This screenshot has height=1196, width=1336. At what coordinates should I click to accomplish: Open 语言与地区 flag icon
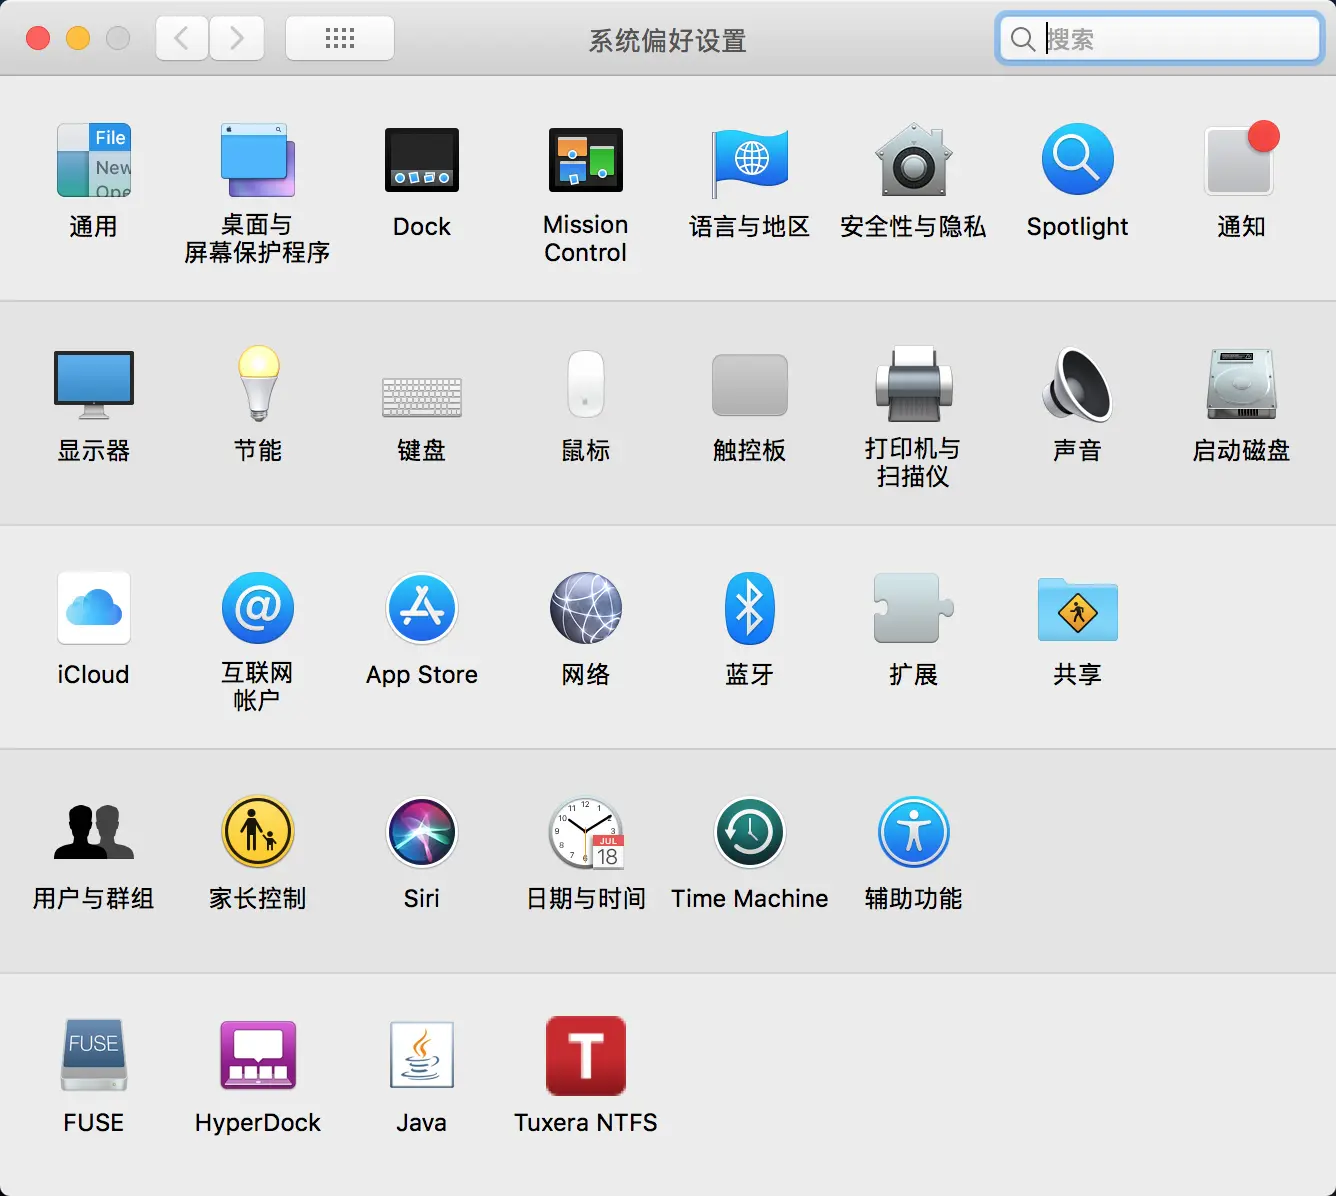click(x=750, y=162)
